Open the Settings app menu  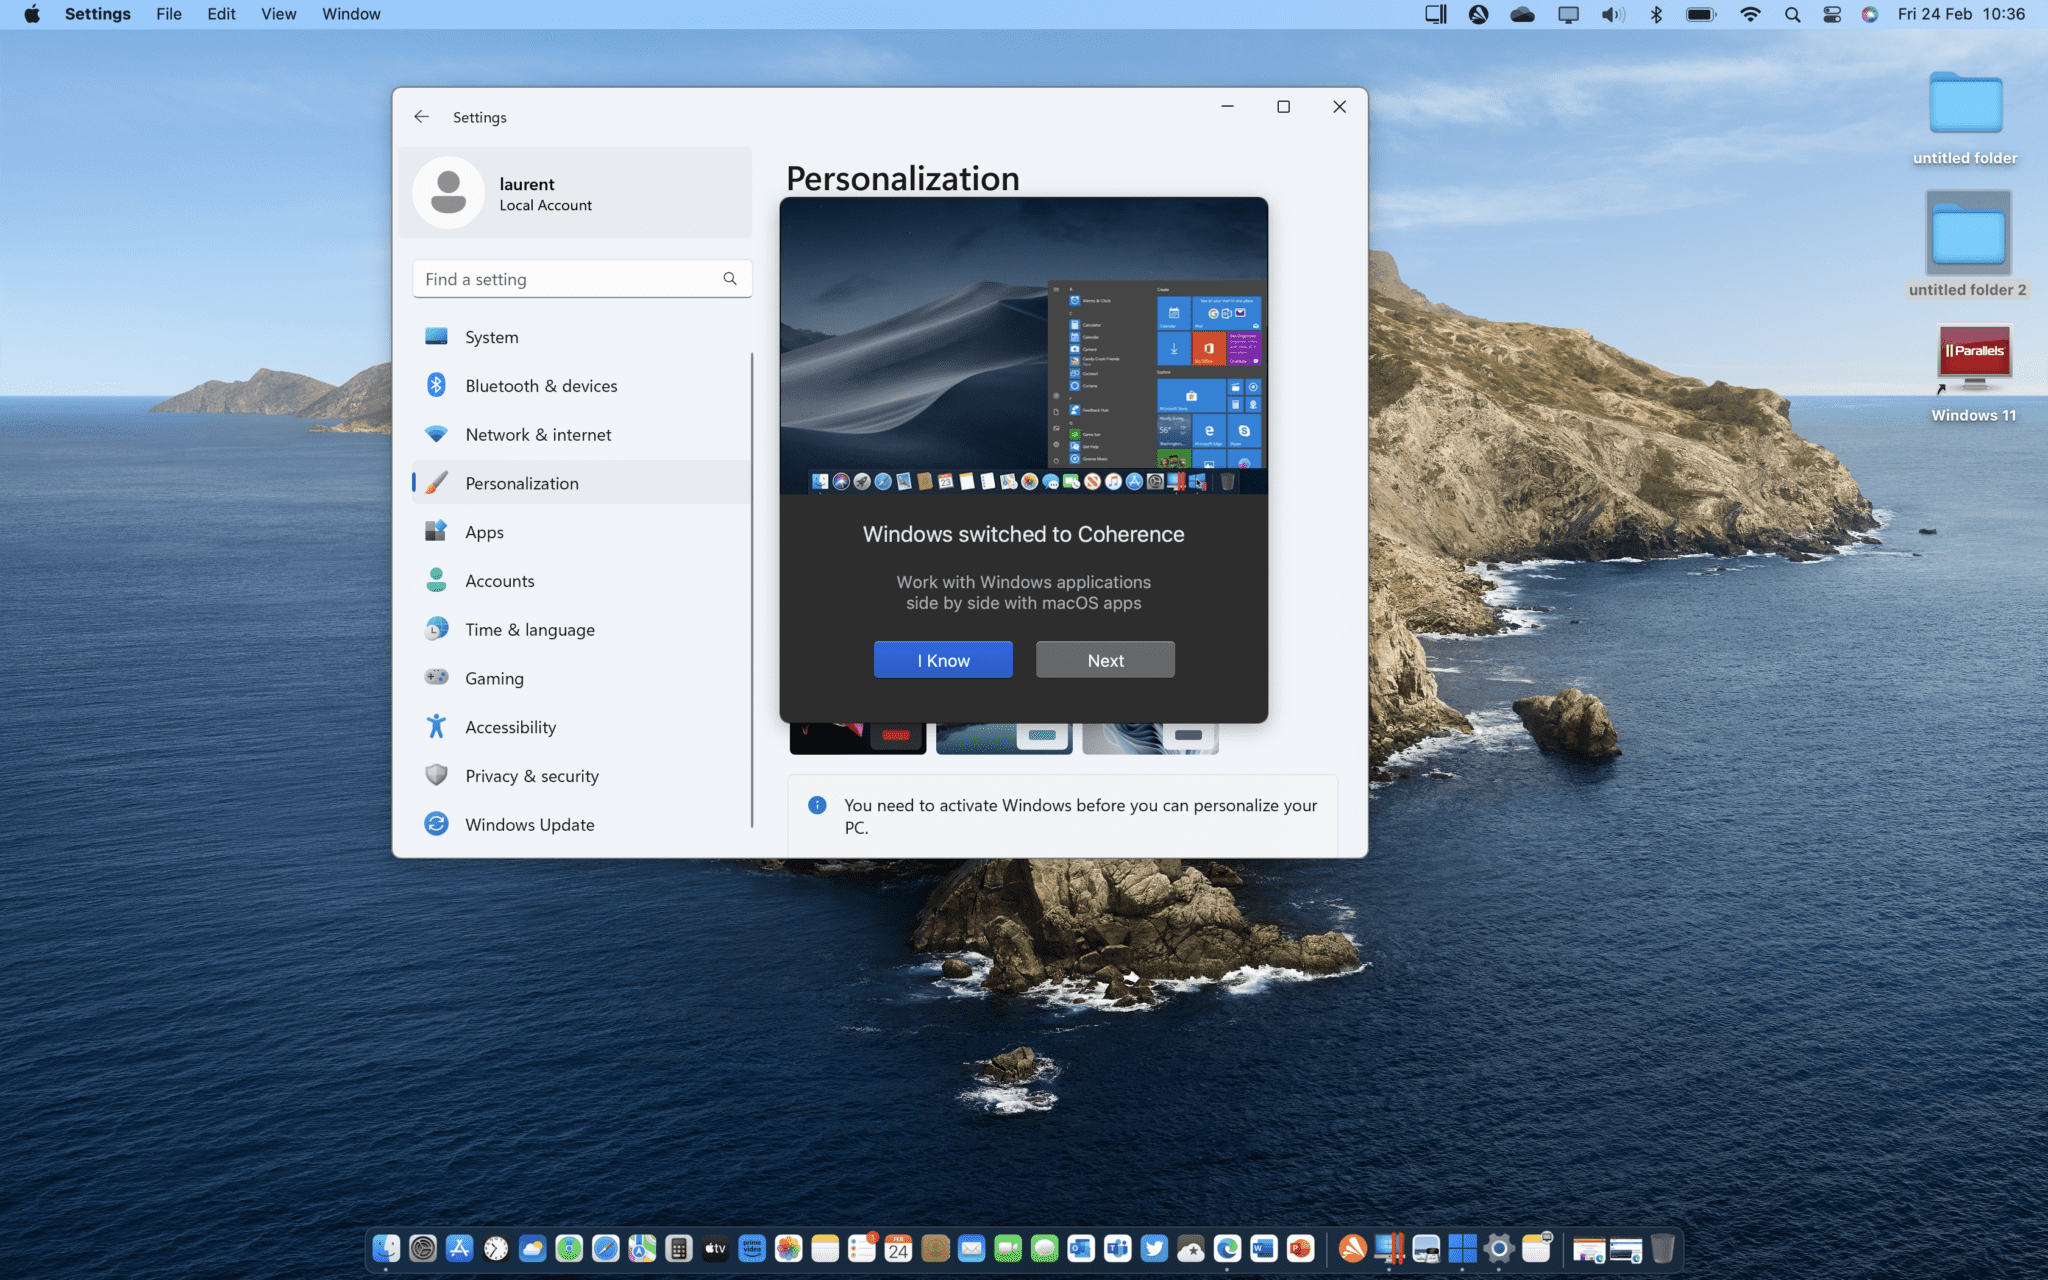click(98, 14)
